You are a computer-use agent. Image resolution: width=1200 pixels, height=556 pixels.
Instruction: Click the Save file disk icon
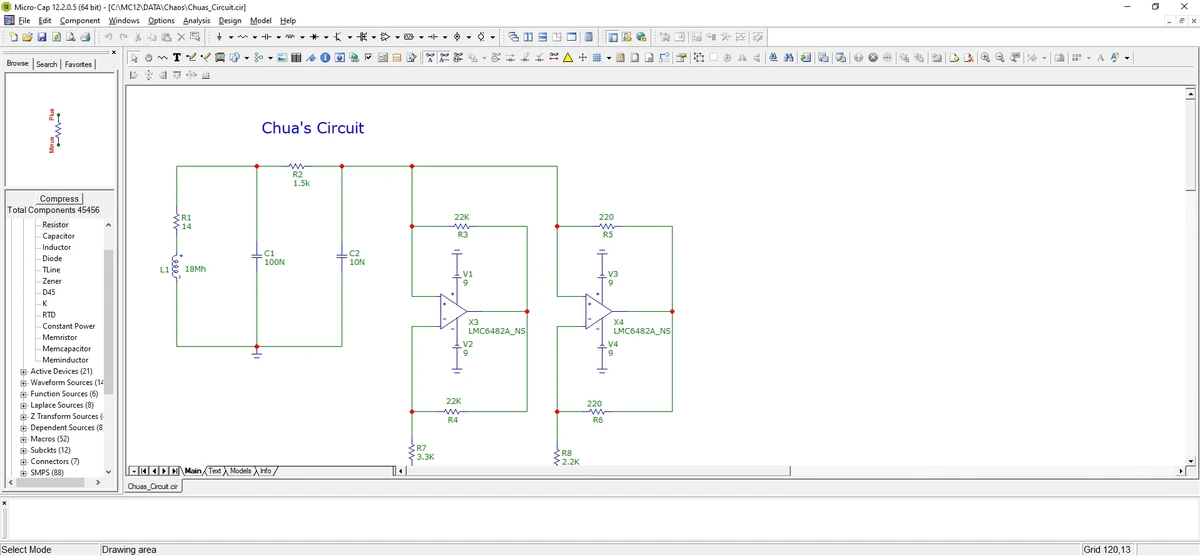pos(42,37)
